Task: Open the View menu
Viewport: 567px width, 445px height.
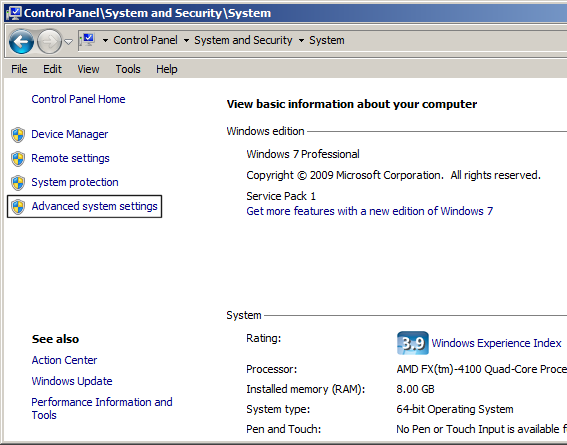Action: (88, 69)
